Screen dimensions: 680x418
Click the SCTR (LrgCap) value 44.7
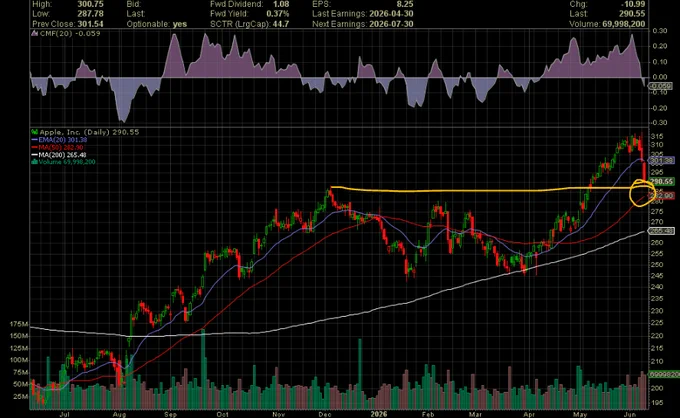tap(281, 24)
